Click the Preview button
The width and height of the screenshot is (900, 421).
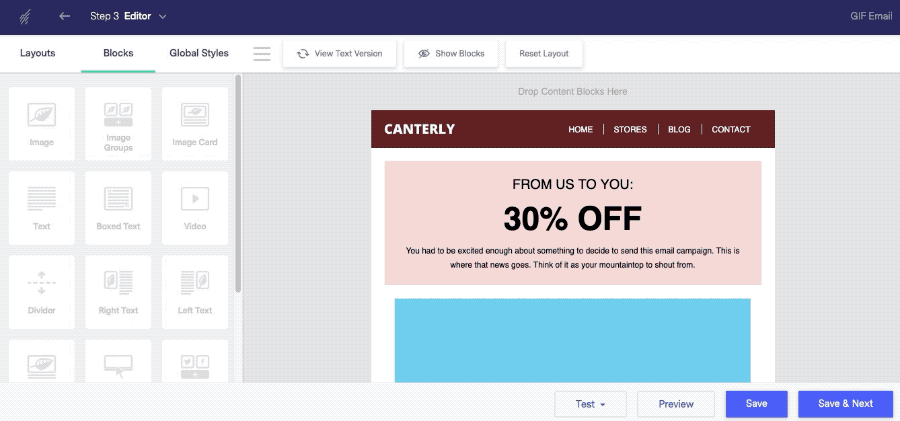coord(676,404)
